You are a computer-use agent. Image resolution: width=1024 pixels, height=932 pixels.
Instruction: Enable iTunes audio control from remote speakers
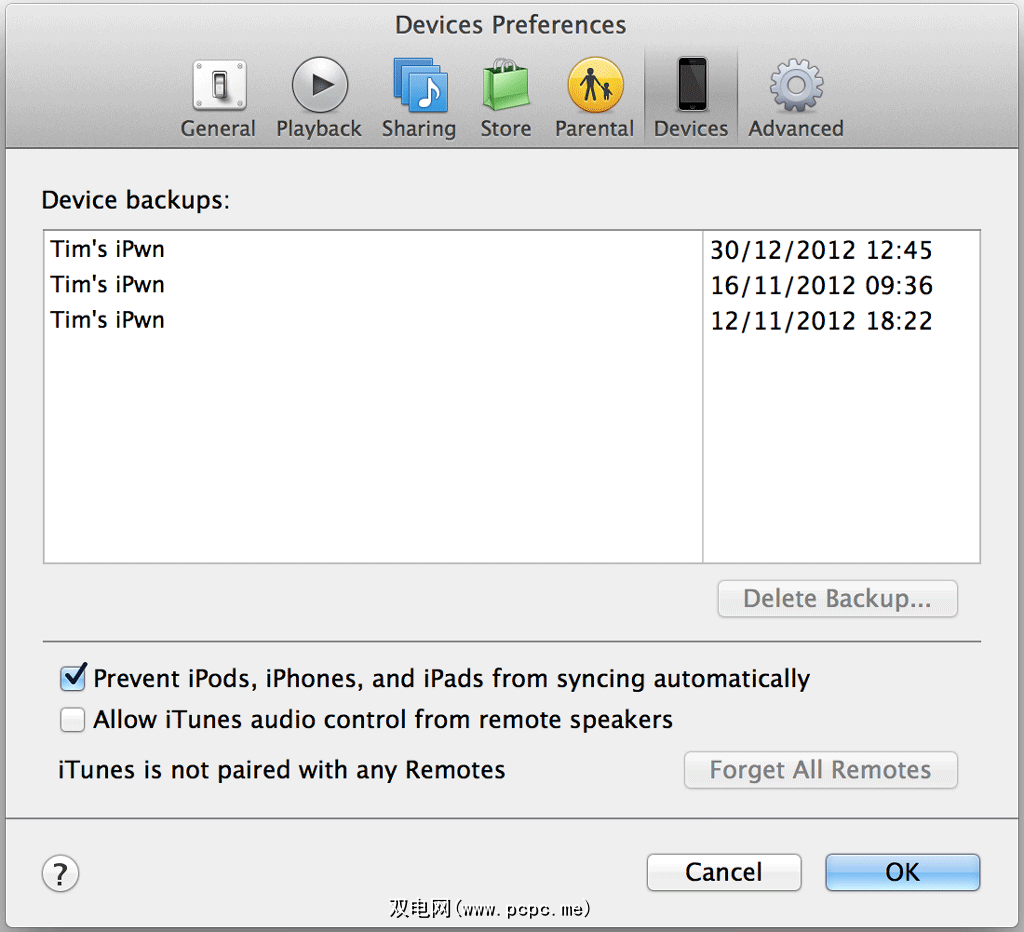(73, 720)
